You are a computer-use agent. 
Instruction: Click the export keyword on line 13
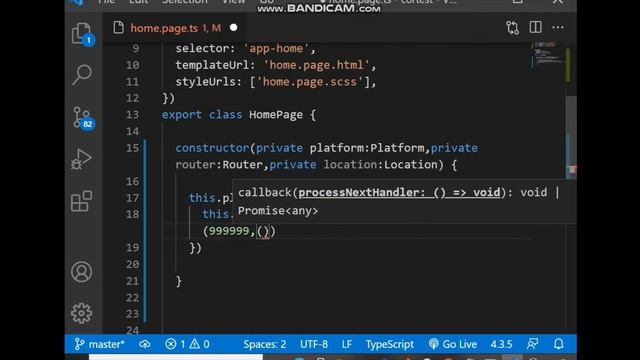click(x=182, y=115)
